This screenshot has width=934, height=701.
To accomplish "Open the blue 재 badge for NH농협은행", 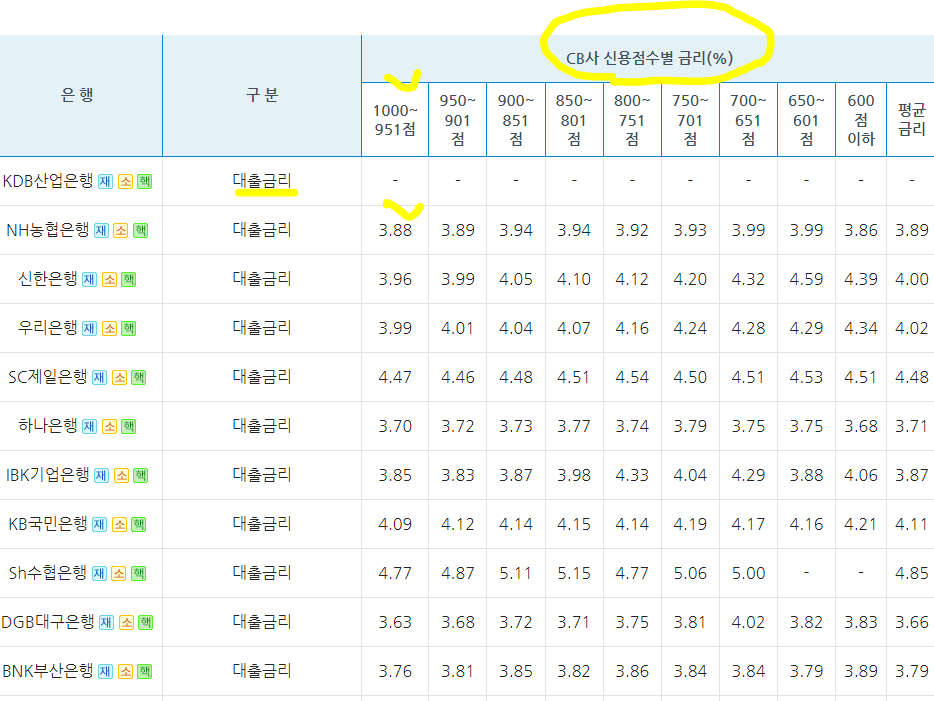I will pos(101,230).
